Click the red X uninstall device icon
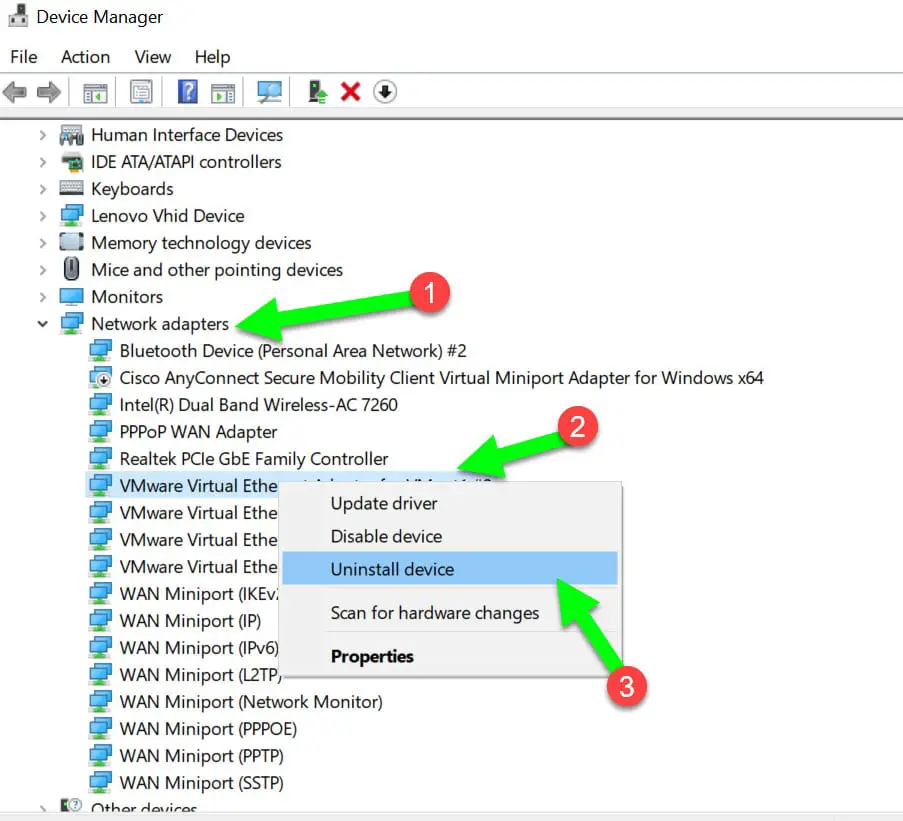Screen dimensions: 903x821 coord(350,92)
